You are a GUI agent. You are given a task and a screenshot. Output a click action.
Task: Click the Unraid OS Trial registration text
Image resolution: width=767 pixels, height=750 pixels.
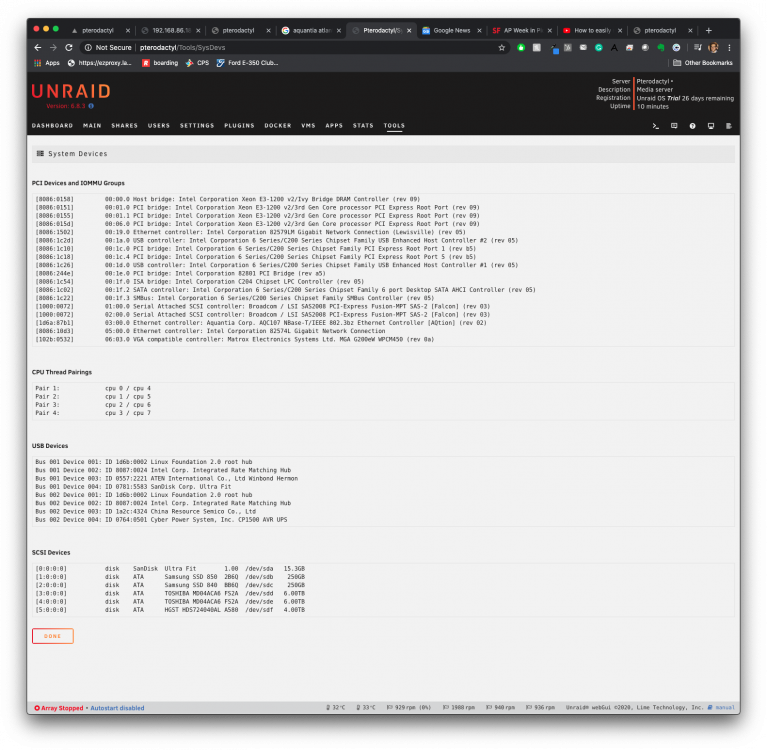tap(685, 98)
